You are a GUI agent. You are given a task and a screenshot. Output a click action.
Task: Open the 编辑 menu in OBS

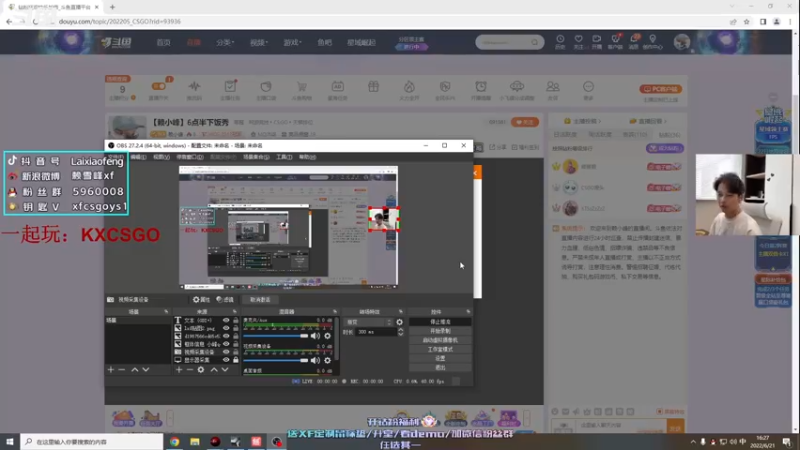click(138, 157)
